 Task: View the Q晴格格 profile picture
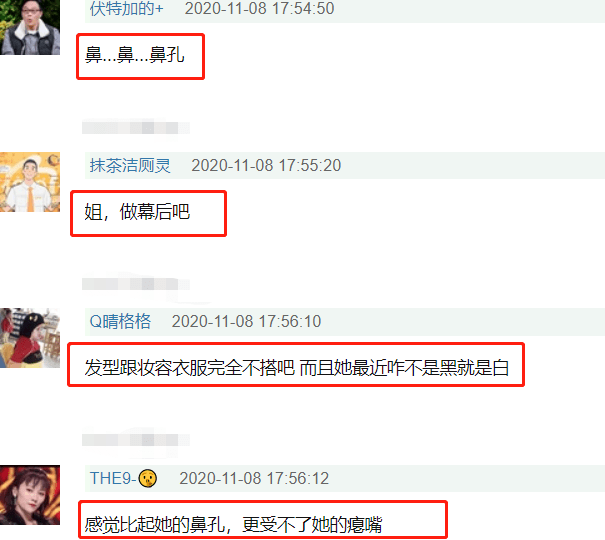[30, 338]
